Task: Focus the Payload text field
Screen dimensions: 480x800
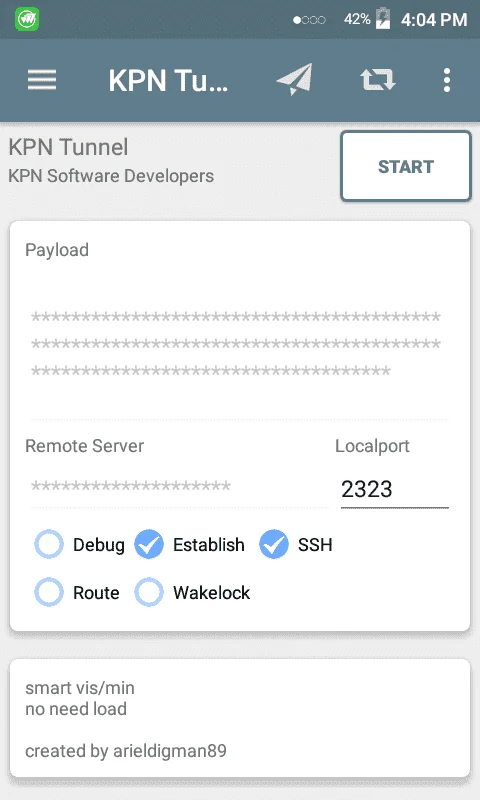Action: 240,344
